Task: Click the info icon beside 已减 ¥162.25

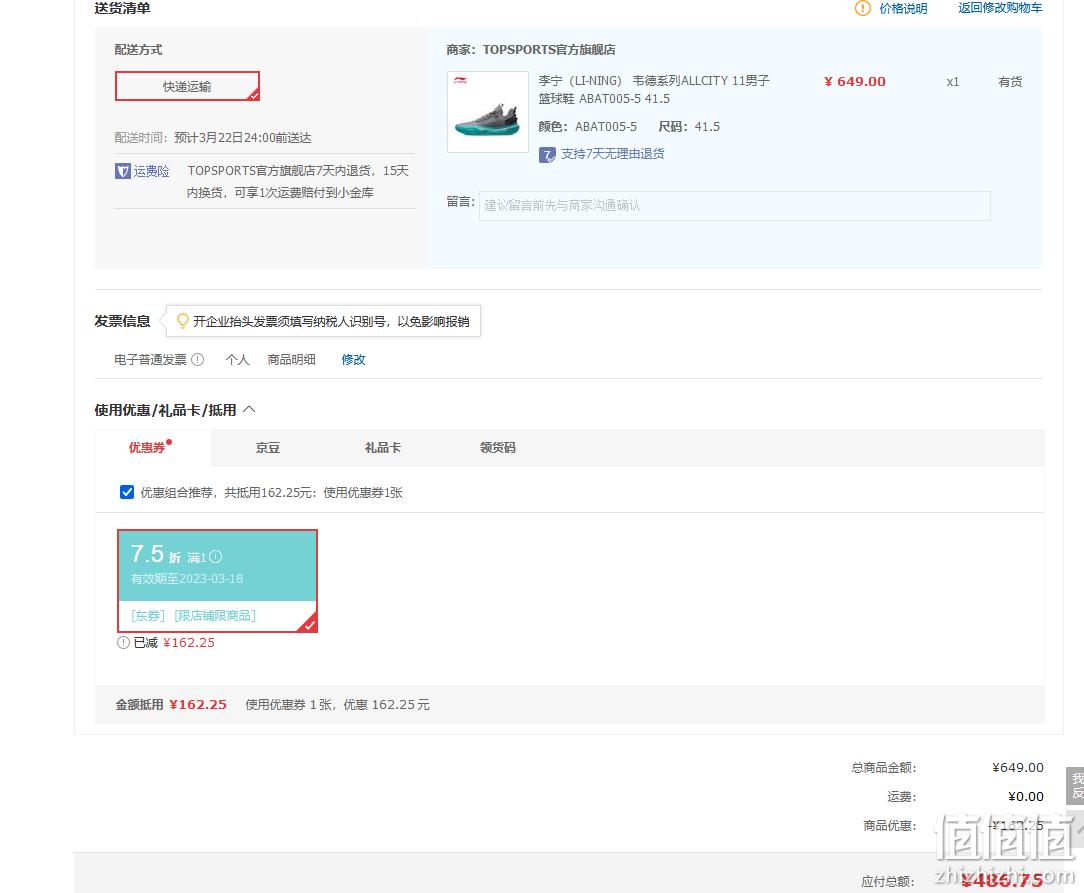Action: (123, 643)
